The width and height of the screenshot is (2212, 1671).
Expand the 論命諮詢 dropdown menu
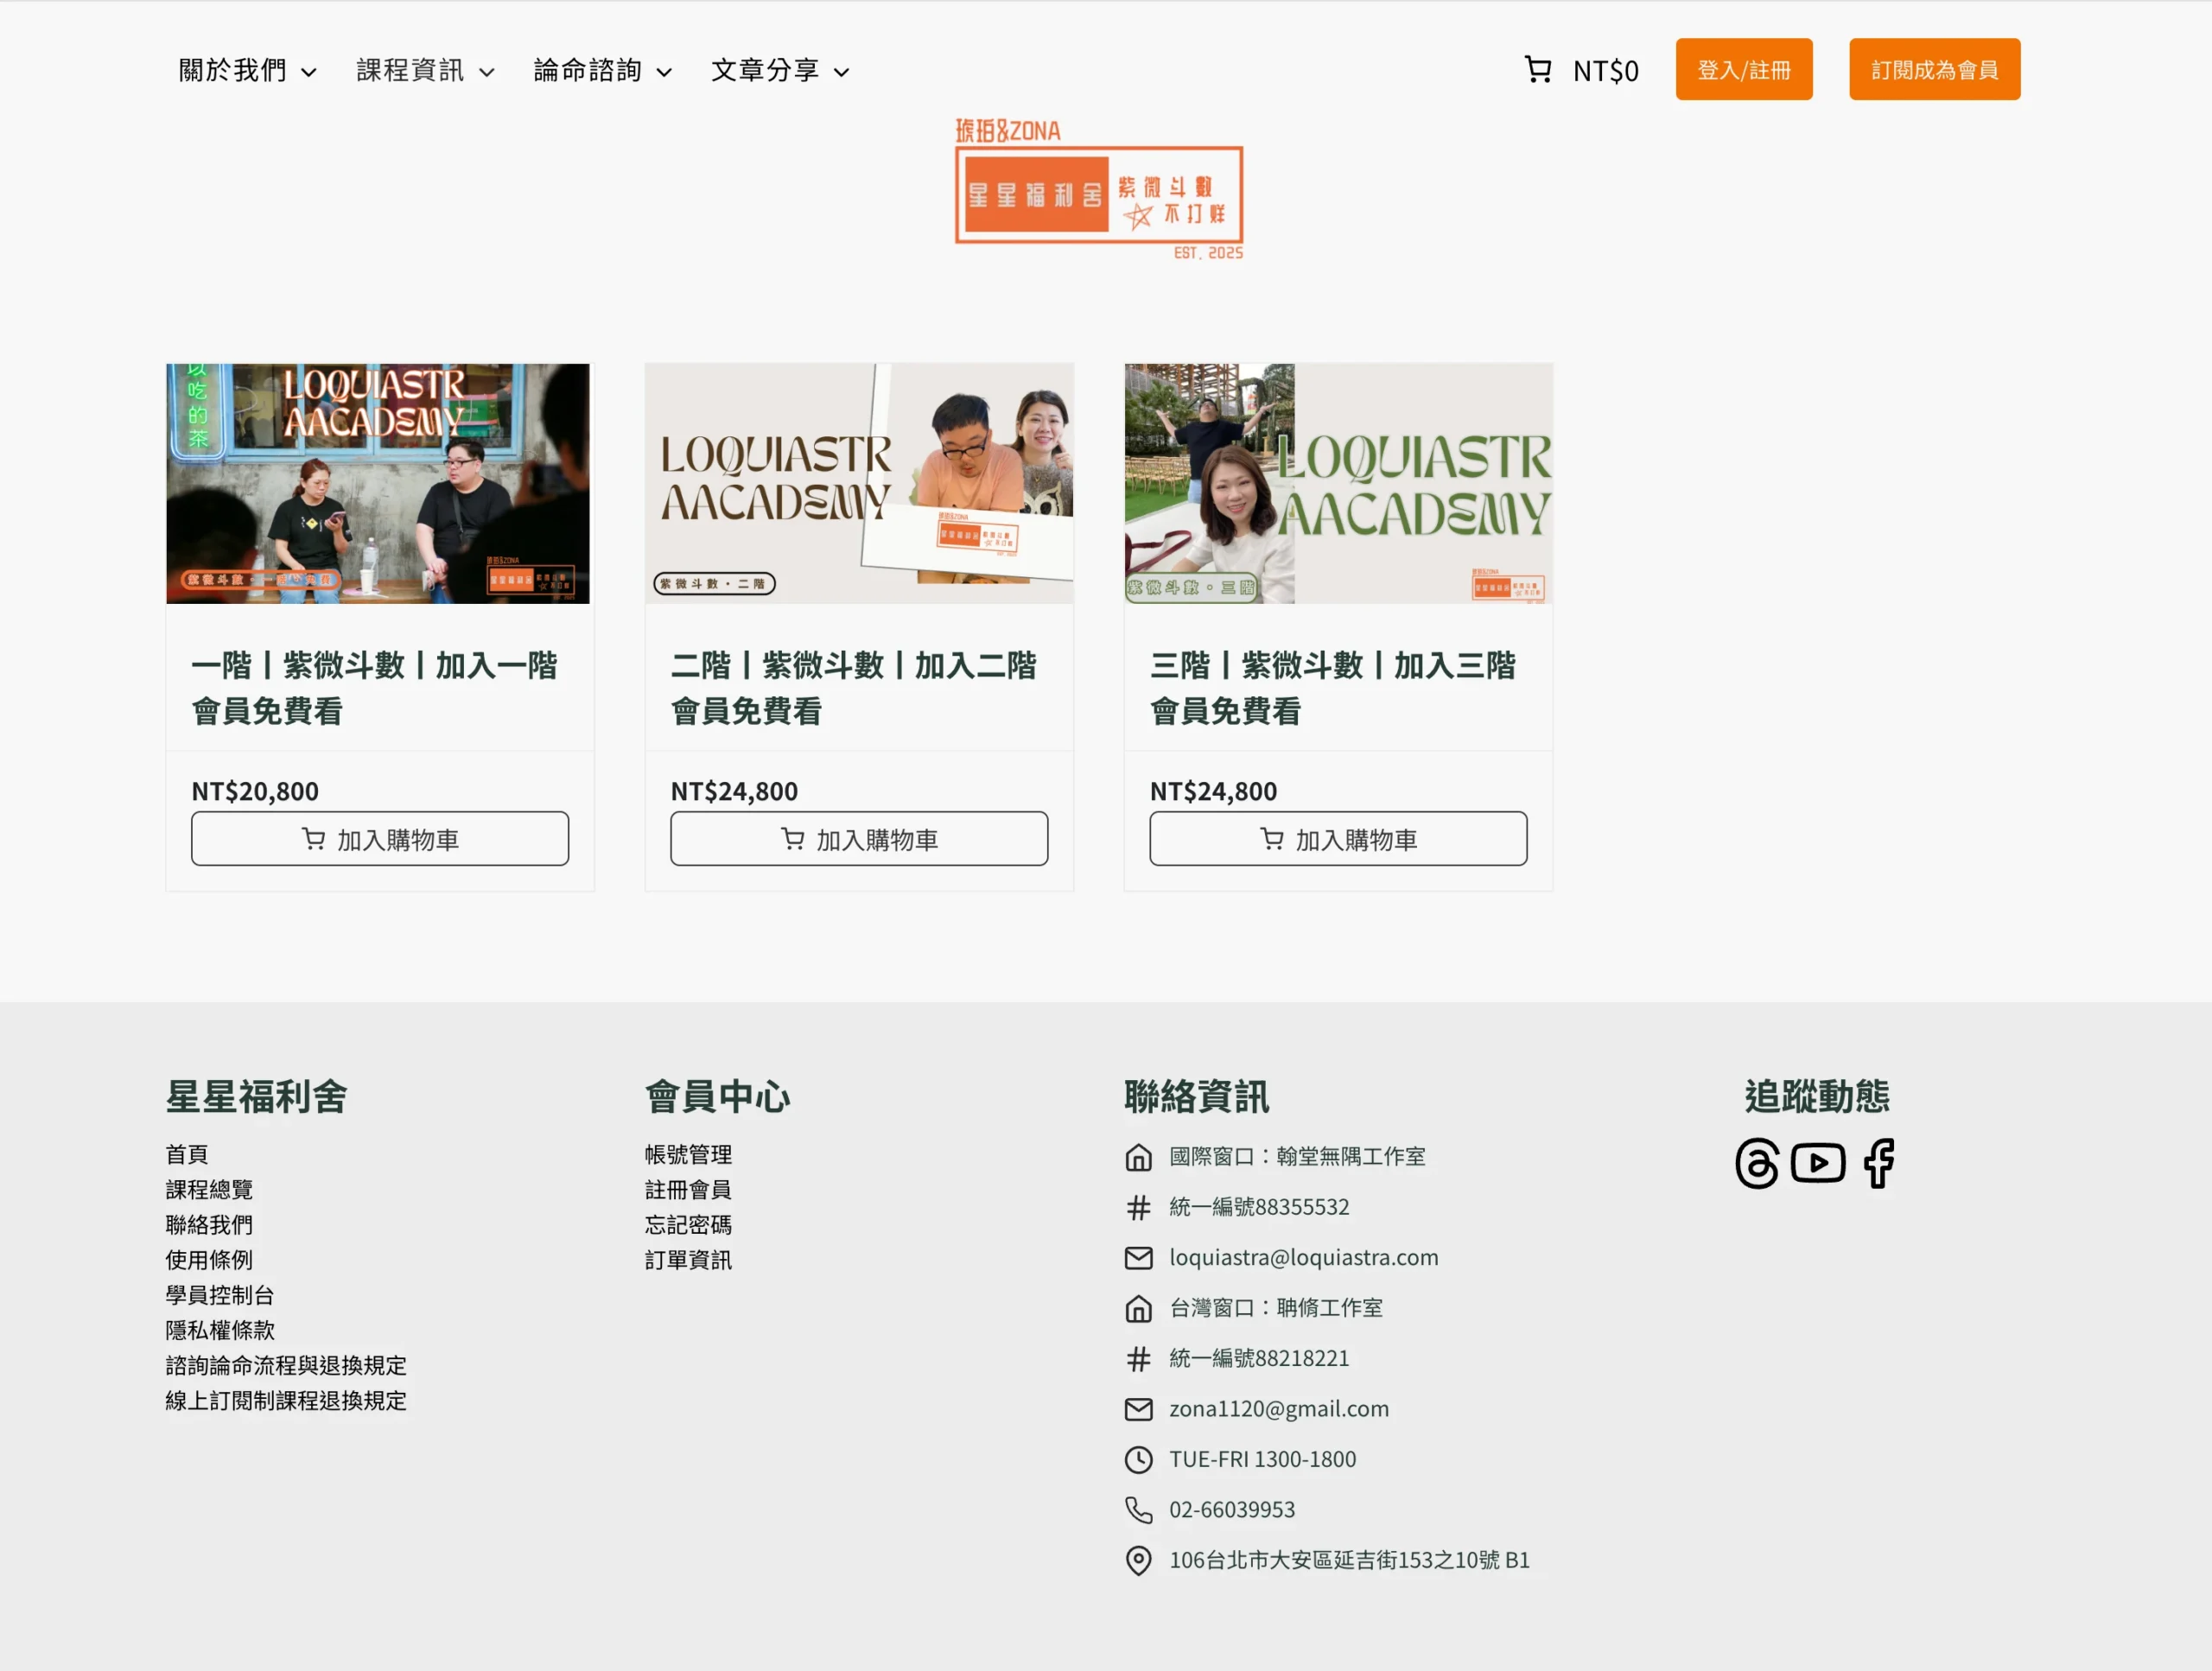tap(602, 70)
